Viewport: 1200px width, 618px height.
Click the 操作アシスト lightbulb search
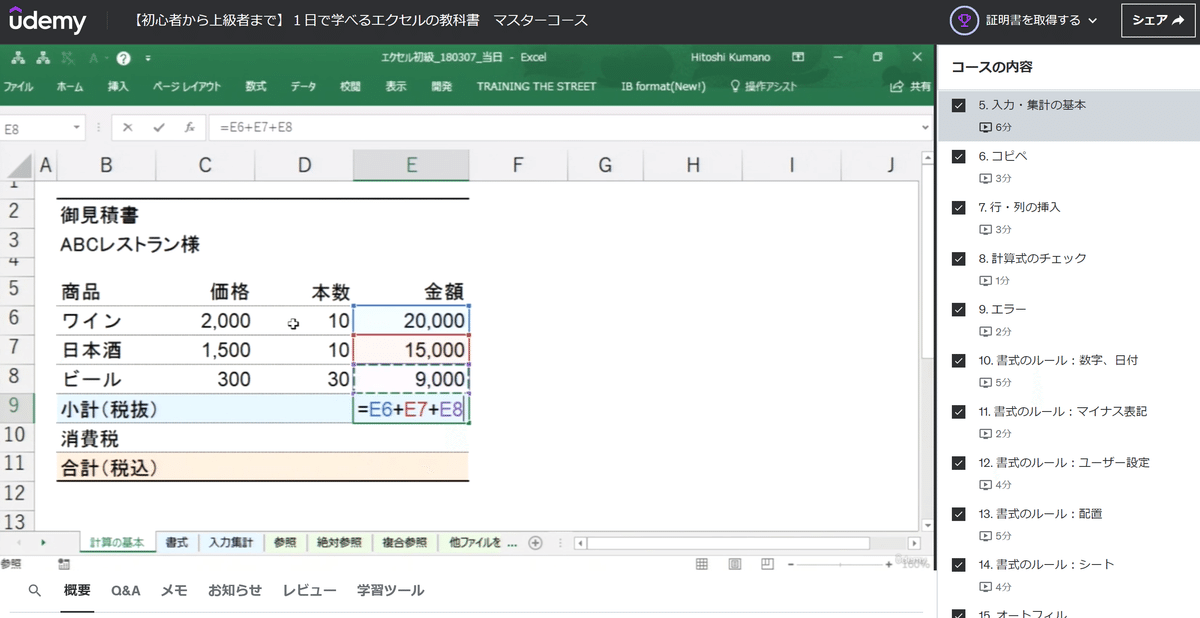coord(764,86)
